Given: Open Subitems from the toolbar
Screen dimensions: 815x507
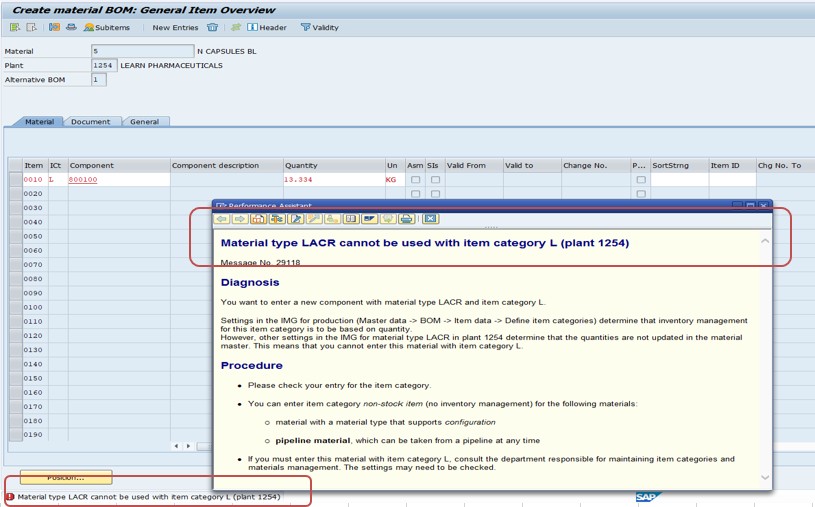Looking at the screenshot, I should (x=107, y=28).
